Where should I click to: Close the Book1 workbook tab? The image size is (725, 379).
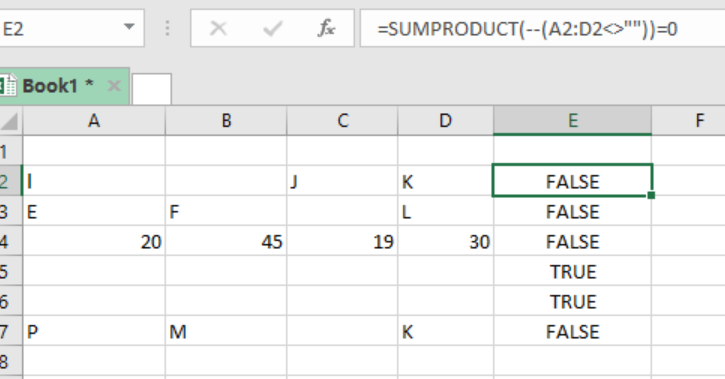[x=114, y=86]
